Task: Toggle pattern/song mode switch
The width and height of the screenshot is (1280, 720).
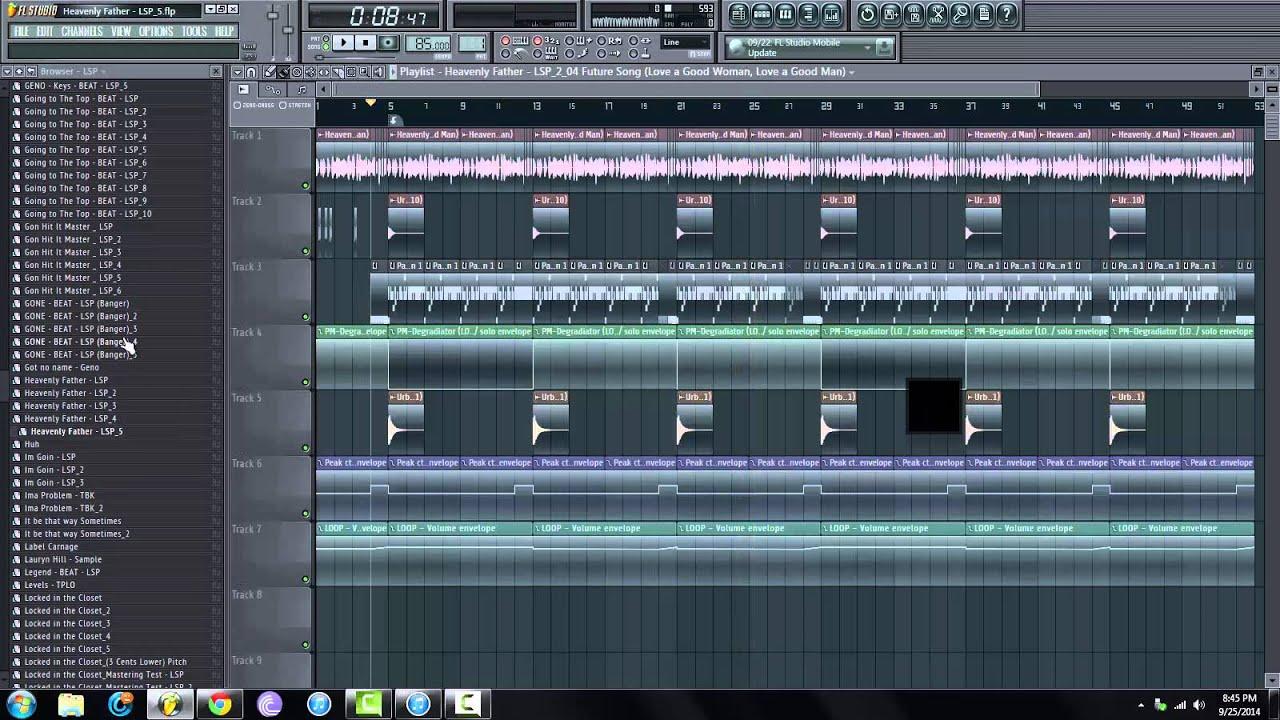Action: click(x=325, y=42)
